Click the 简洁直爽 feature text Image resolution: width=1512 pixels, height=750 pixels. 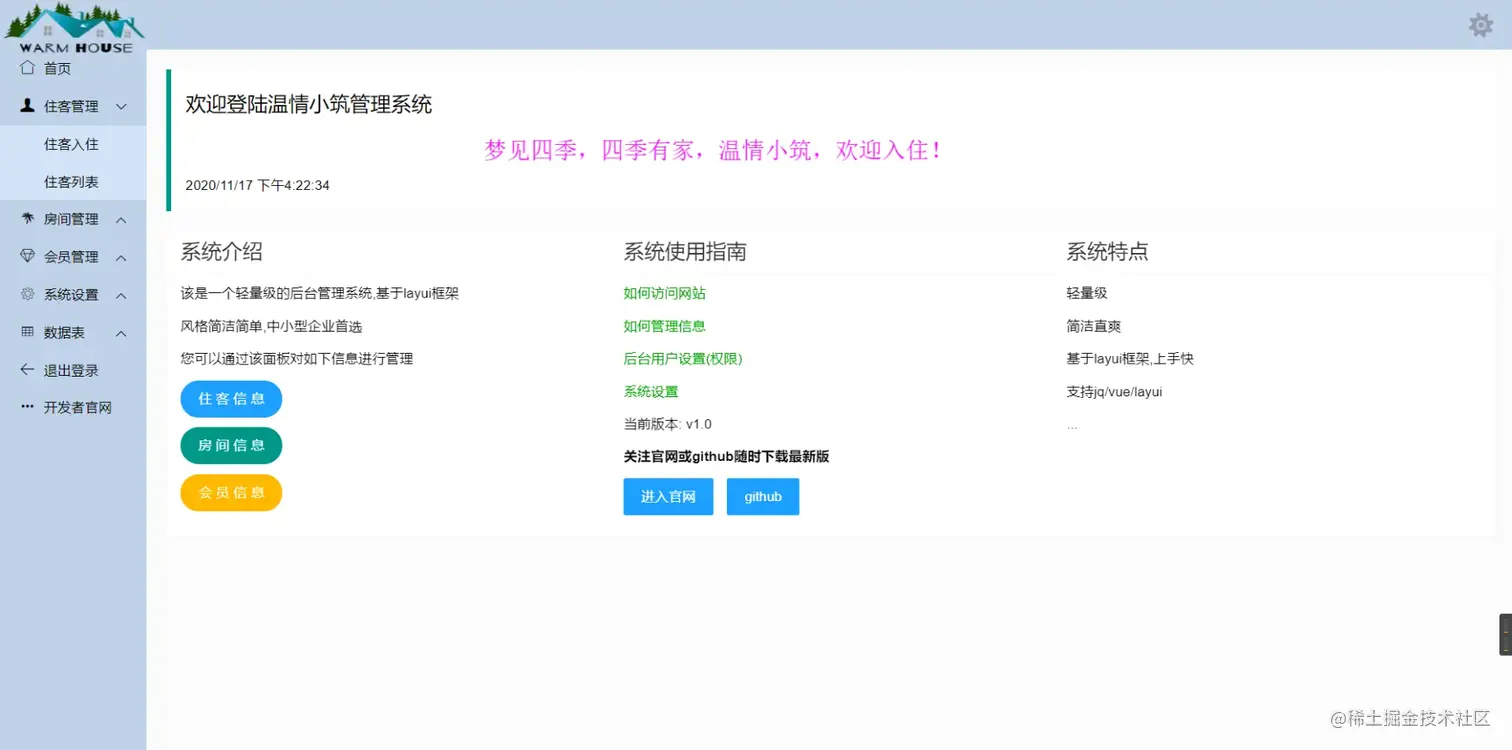1094,326
